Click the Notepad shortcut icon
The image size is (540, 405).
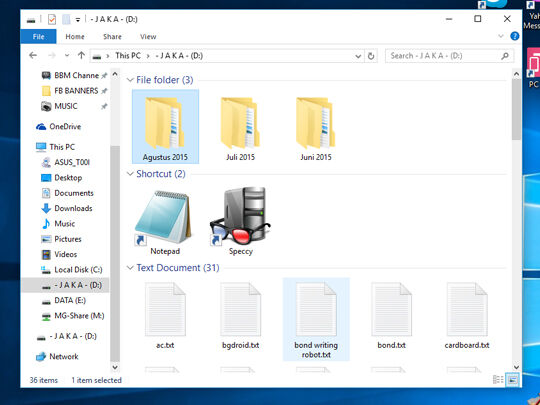point(163,217)
